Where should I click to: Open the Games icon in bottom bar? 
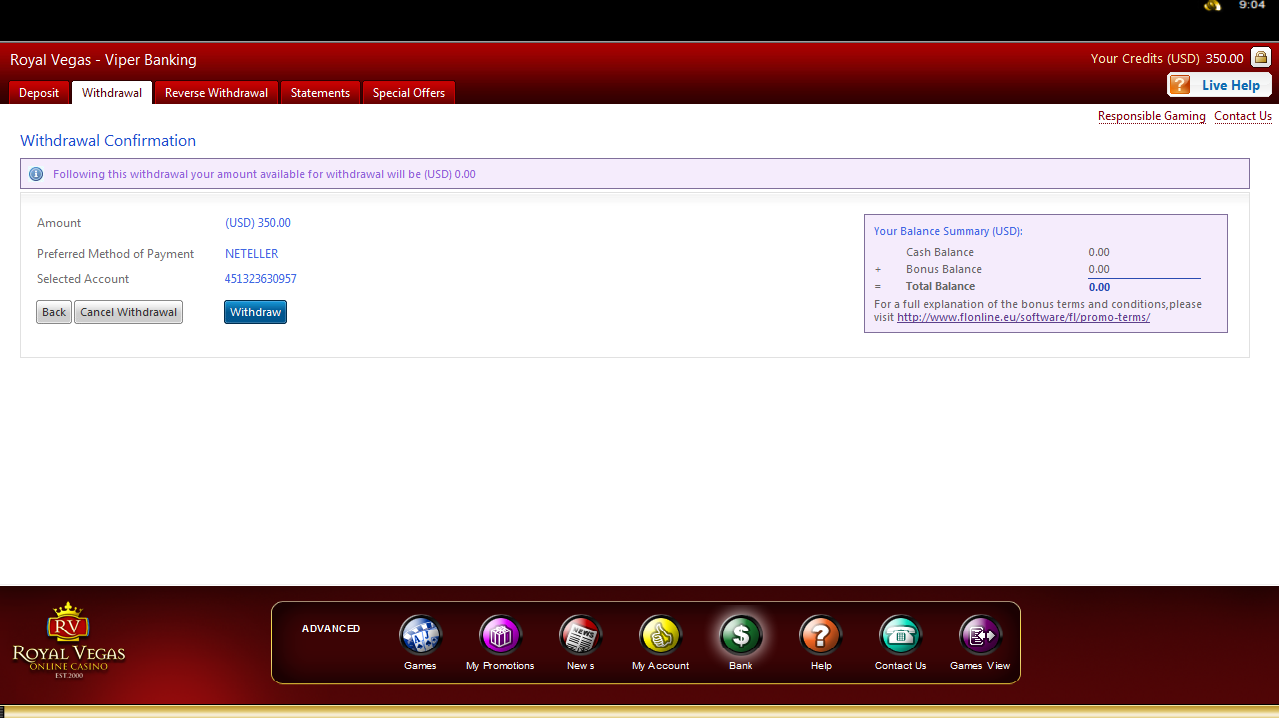coord(420,636)
